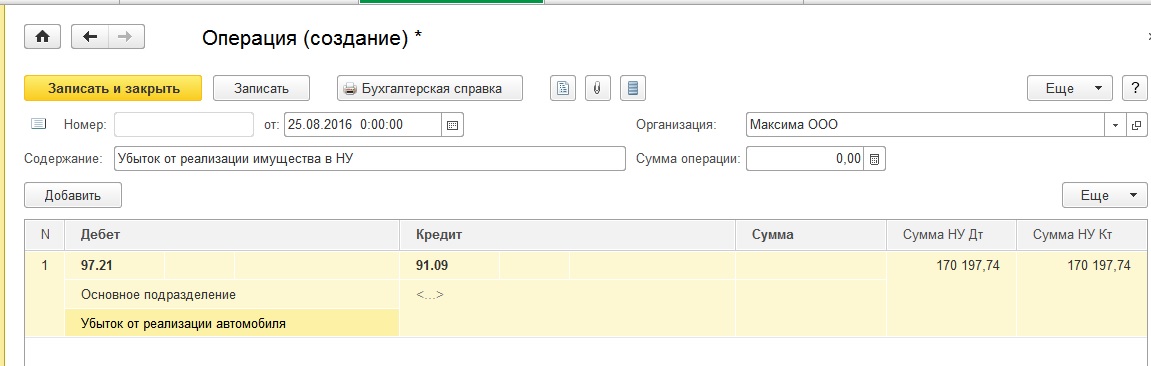1151x366 pixels.
Task: Go to the home page icon
Action: (x=43, y=37)
